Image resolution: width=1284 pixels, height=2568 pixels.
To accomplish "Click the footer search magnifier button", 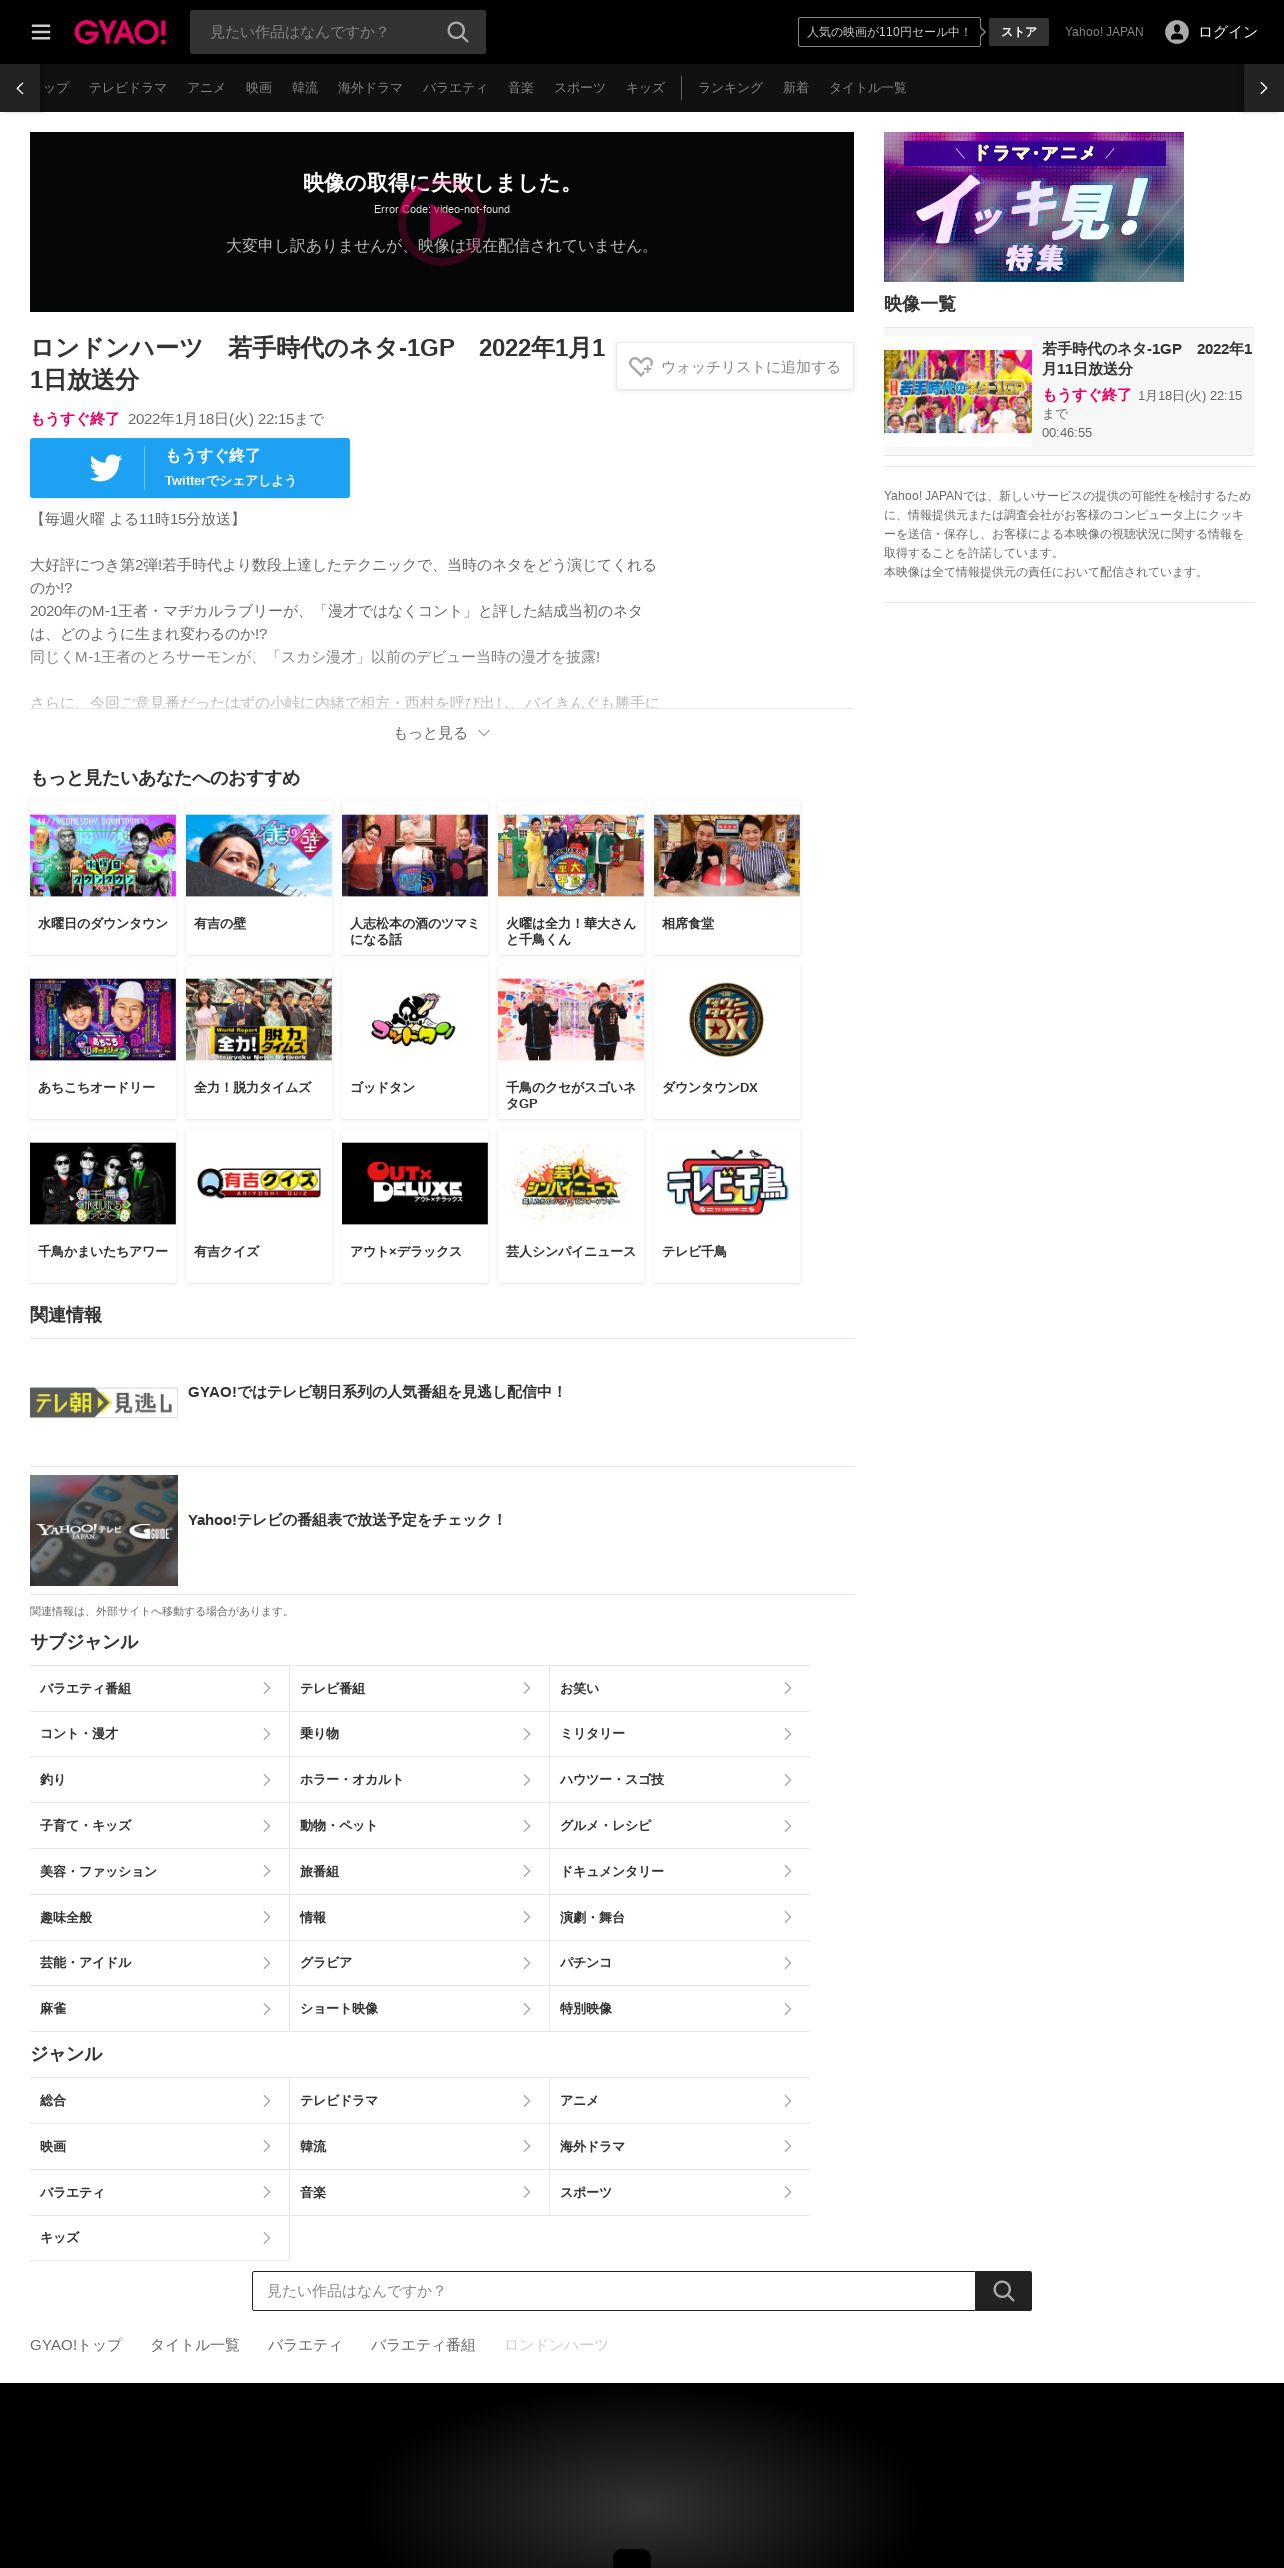I will (x=1003, y=2291).
